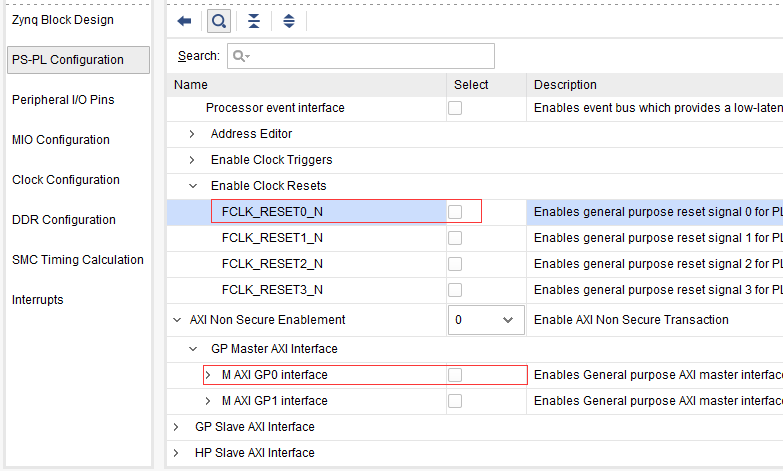Expand the M AXI GP1 interface node
Screen dimensions: 783x471
click(x=208, y=401)
